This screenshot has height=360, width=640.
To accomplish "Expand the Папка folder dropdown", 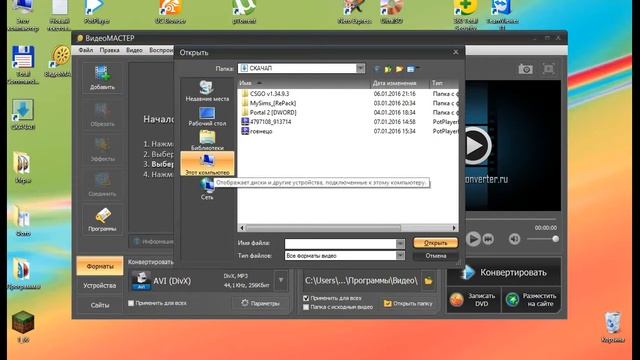I will [360, 68].
